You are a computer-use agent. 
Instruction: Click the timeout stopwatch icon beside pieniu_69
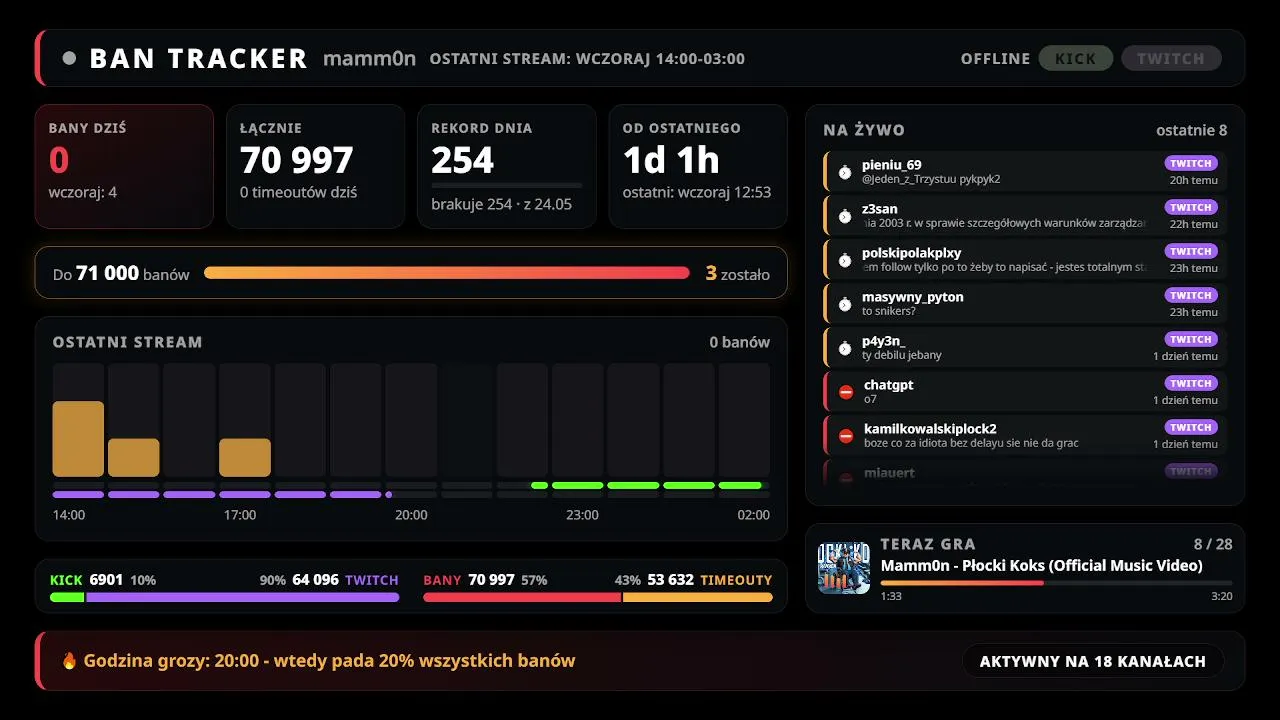click(845, 172)
